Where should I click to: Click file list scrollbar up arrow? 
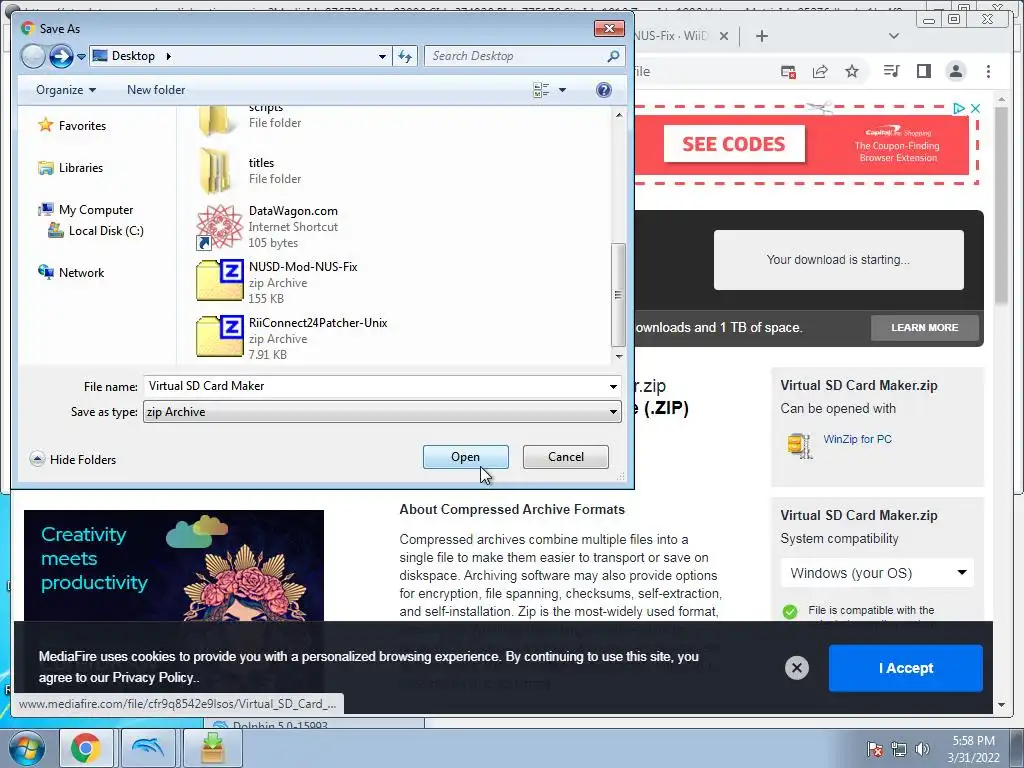pos(618,115)
